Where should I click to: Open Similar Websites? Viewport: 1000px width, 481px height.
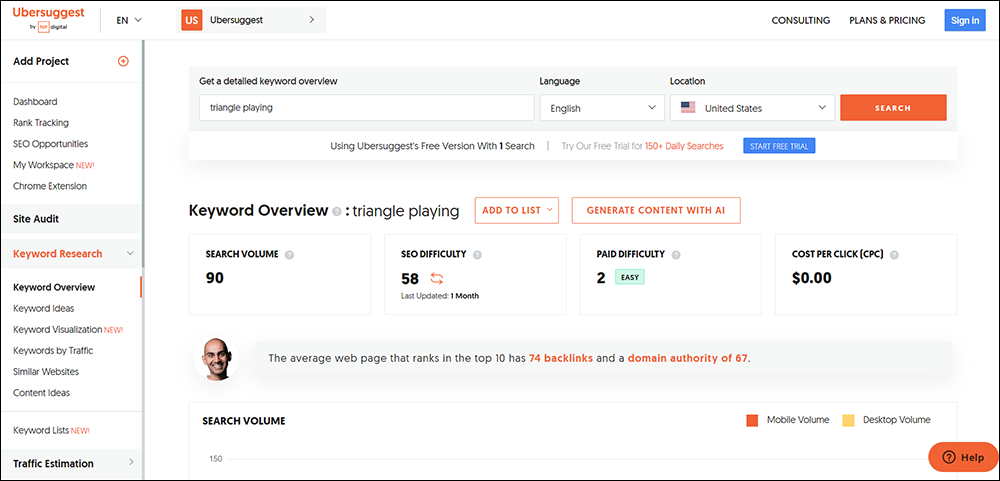[x=46, y=371]
